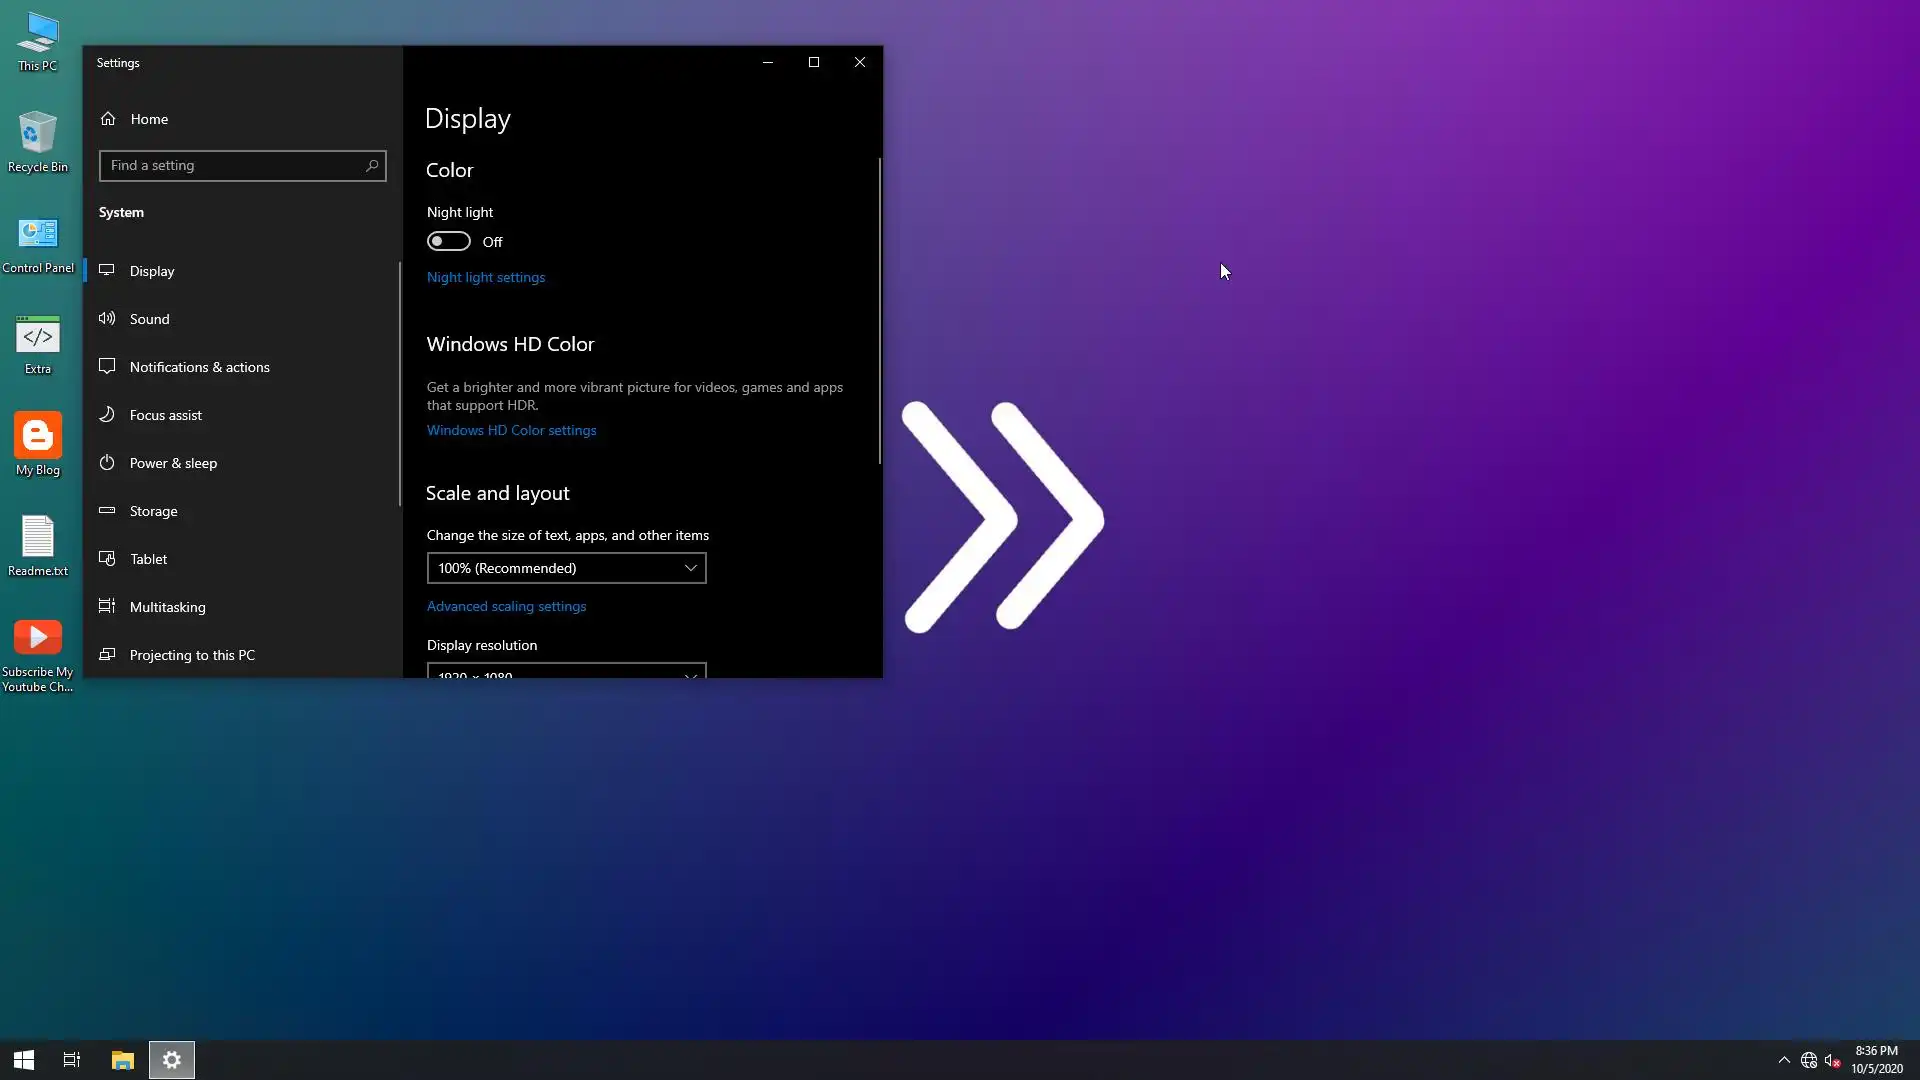Open Night light settings link
This screenshot has width=1920, height=1080.
[x=486, y=277]
